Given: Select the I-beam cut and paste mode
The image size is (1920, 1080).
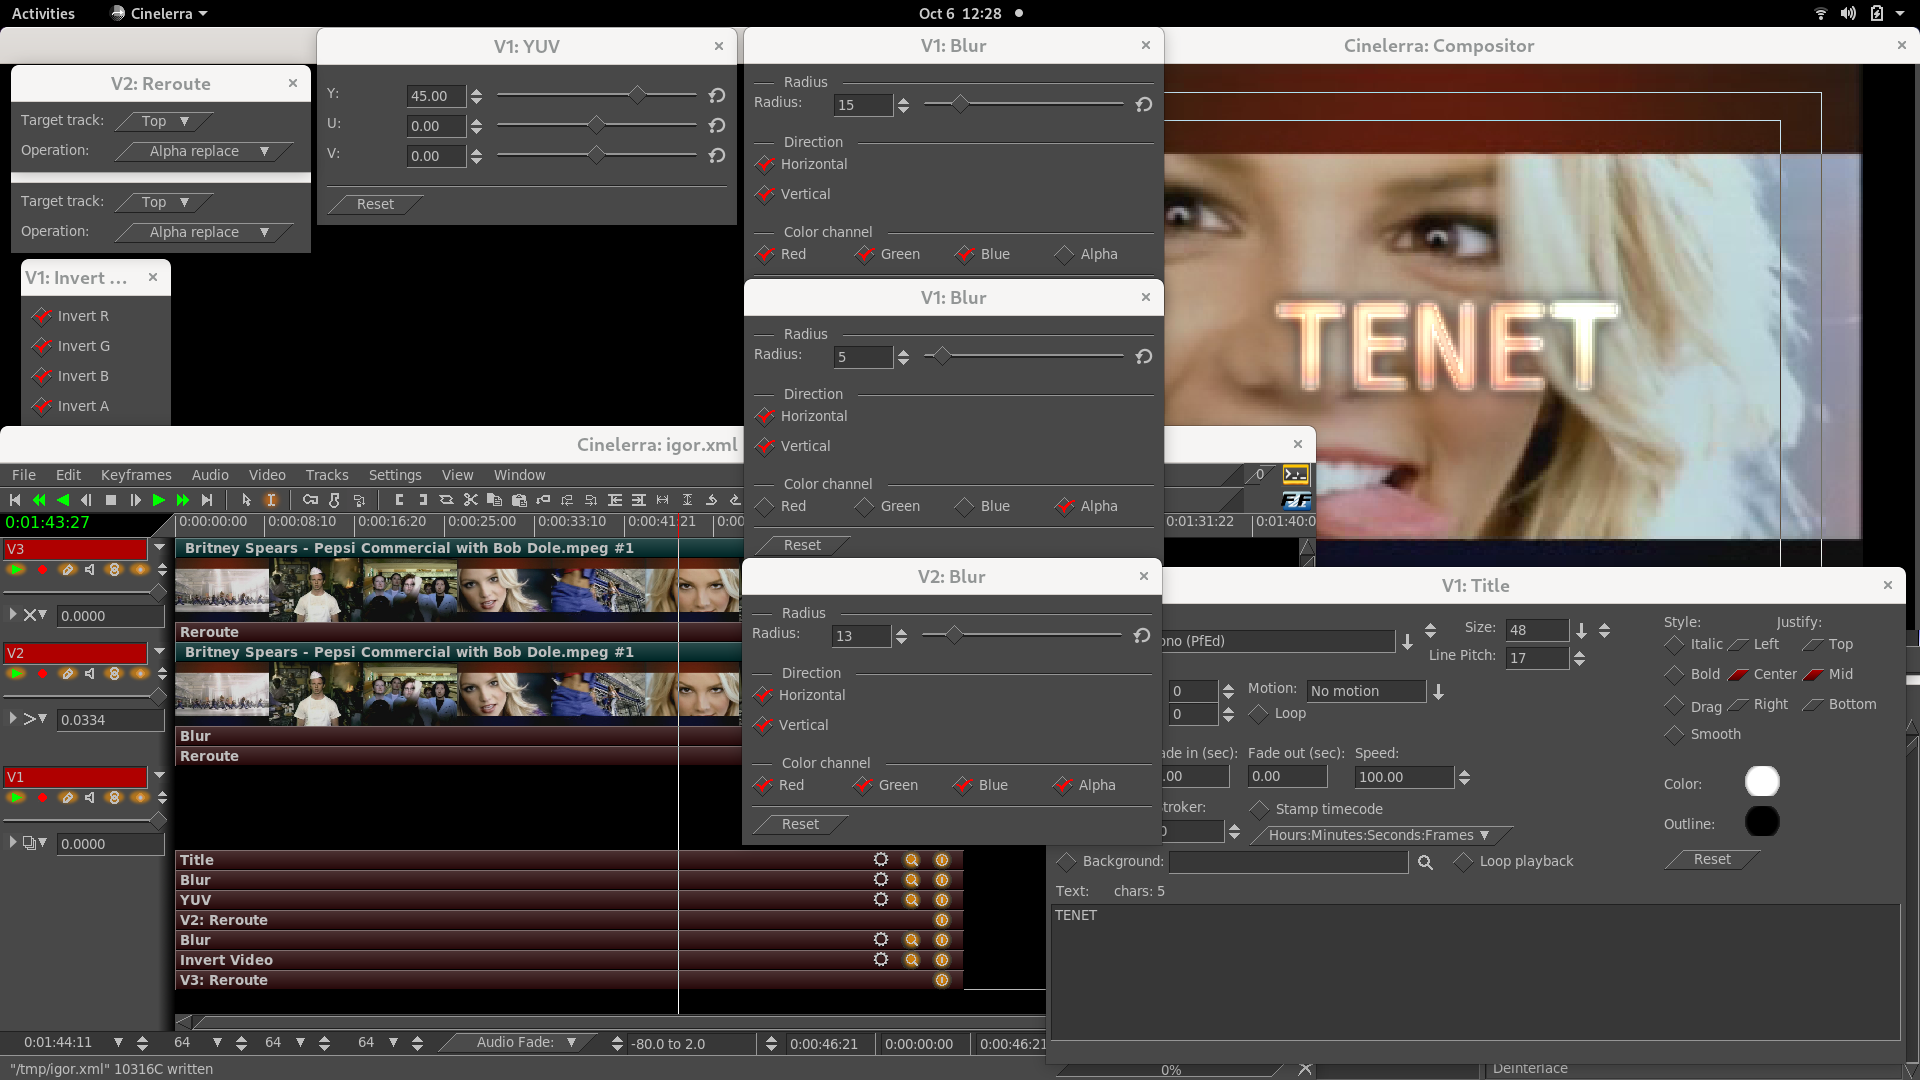Looking at the screenshot, I should tap(270, 500).
